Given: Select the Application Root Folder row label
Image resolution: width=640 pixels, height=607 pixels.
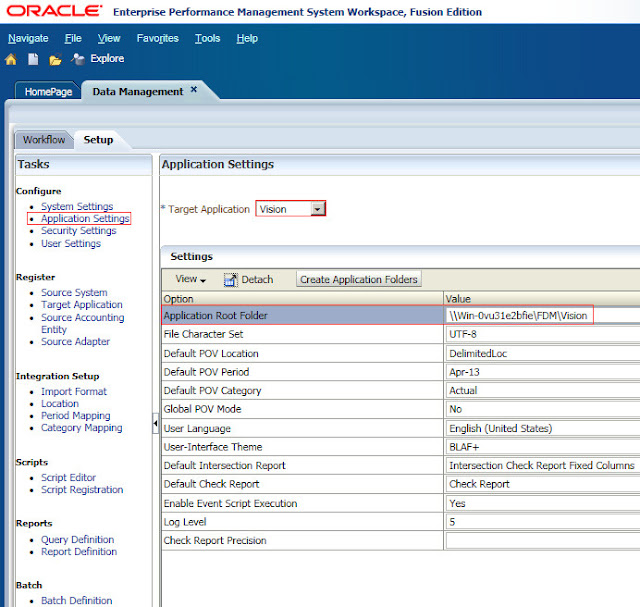Looking at the screenshot, I should (216, 316).
